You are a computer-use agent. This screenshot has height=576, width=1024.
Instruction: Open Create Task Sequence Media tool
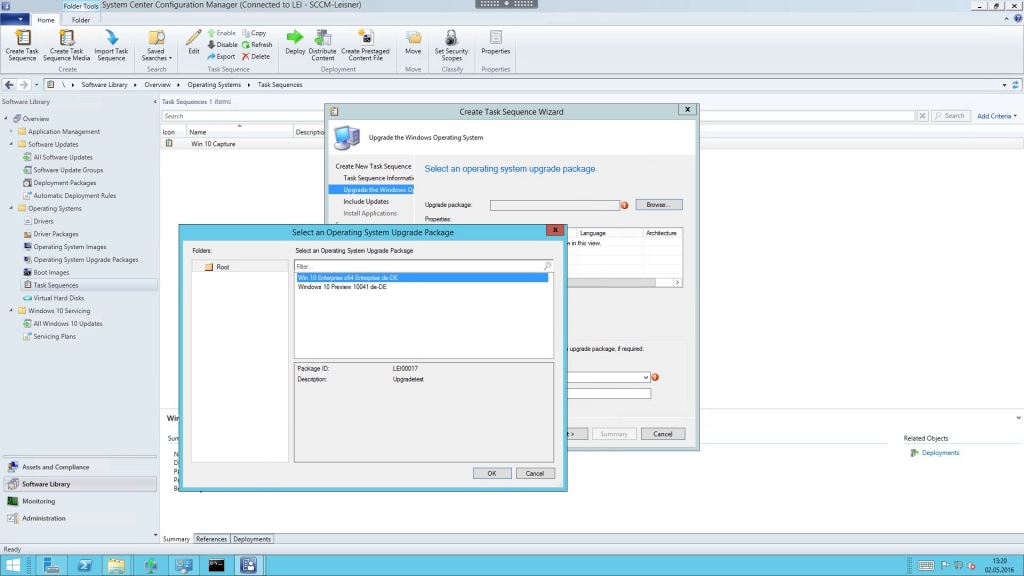(67, 45)
